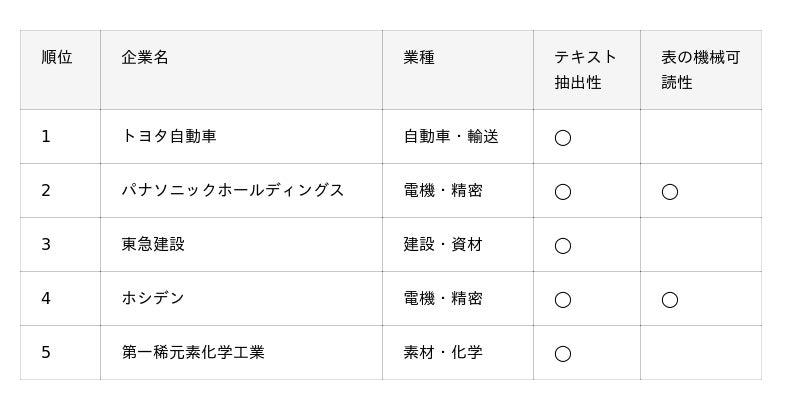Select パナソニックホールディングス's 表の機械可読性 circle mark
The height and width of the screenshot is (410, 800).
click(x=670, y=191)
